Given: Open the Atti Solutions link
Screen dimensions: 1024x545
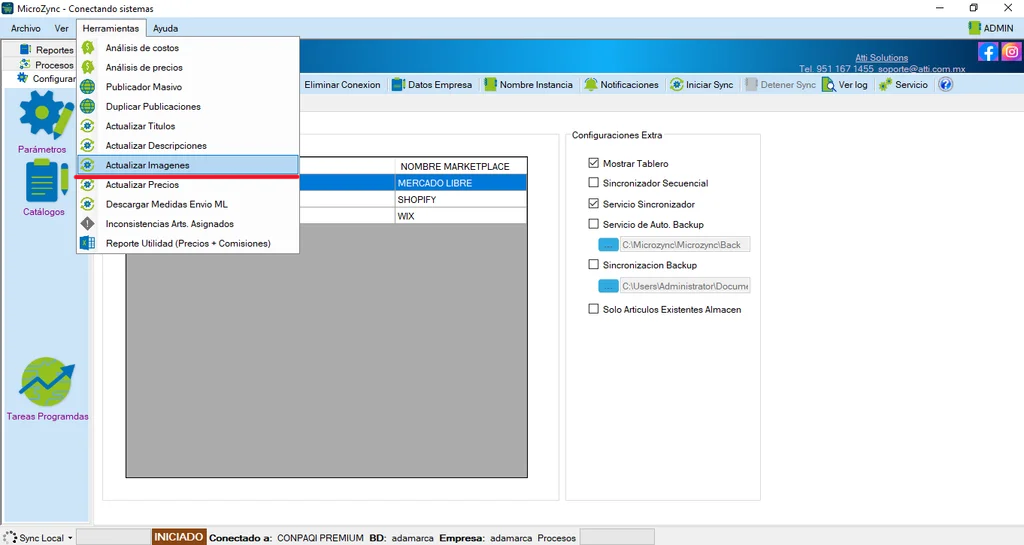Looking at the screenshot, I should 882,57.
